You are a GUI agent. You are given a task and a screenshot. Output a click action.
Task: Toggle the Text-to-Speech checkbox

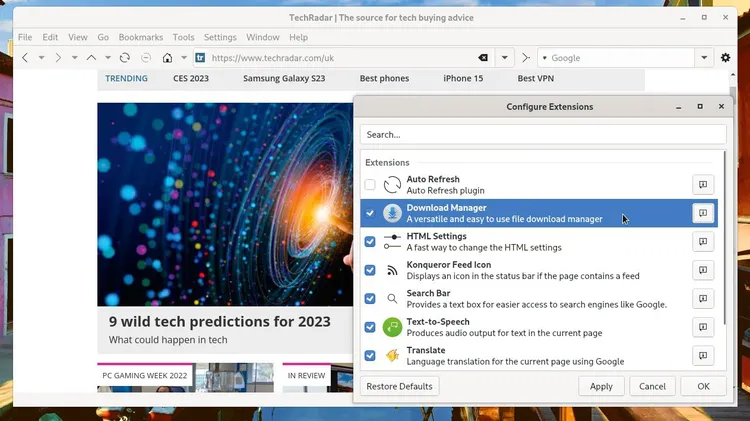370,327
